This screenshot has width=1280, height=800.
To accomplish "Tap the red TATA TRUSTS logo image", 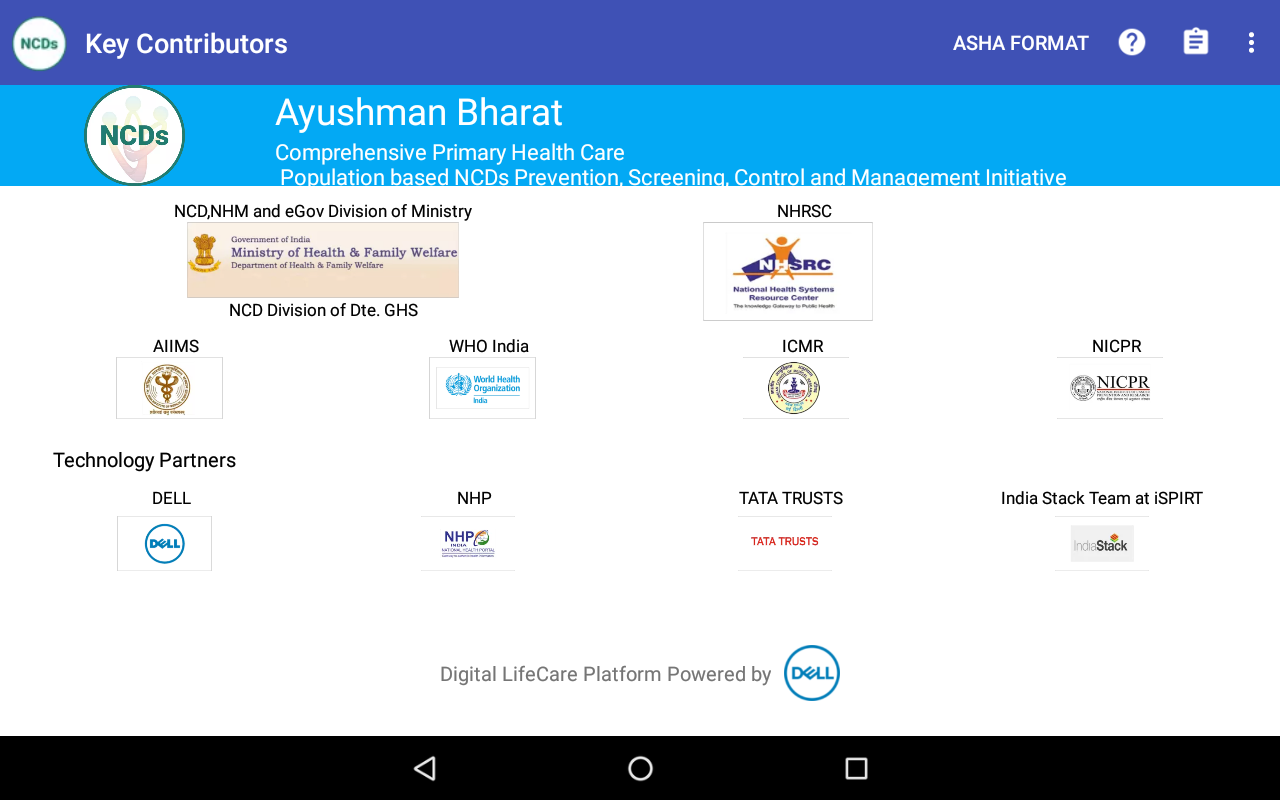I will click(785, 543).
